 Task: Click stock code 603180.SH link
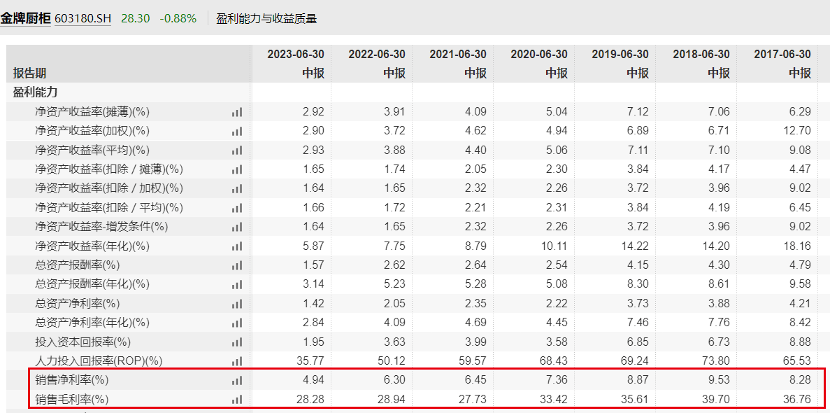(82, 18)
